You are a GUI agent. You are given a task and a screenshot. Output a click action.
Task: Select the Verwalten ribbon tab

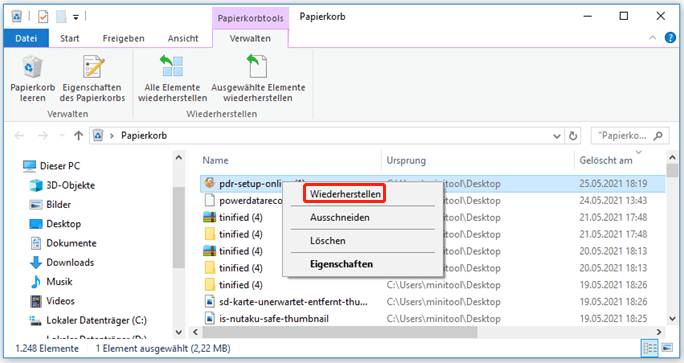point(250,38)
